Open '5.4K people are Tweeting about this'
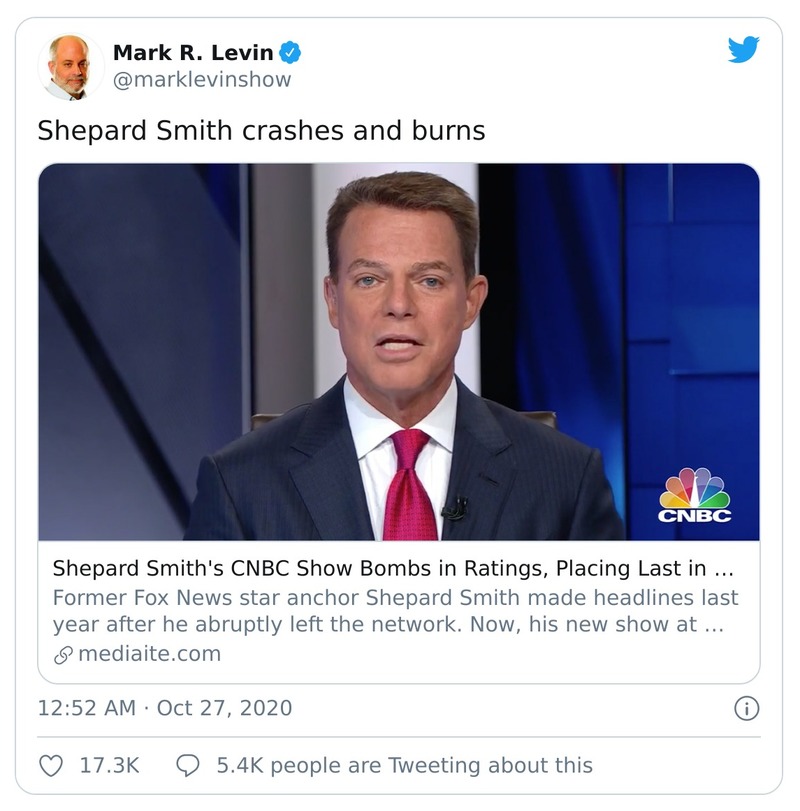Image resolution: width=800 pixels, height=811 pixels. pos(404,766)
